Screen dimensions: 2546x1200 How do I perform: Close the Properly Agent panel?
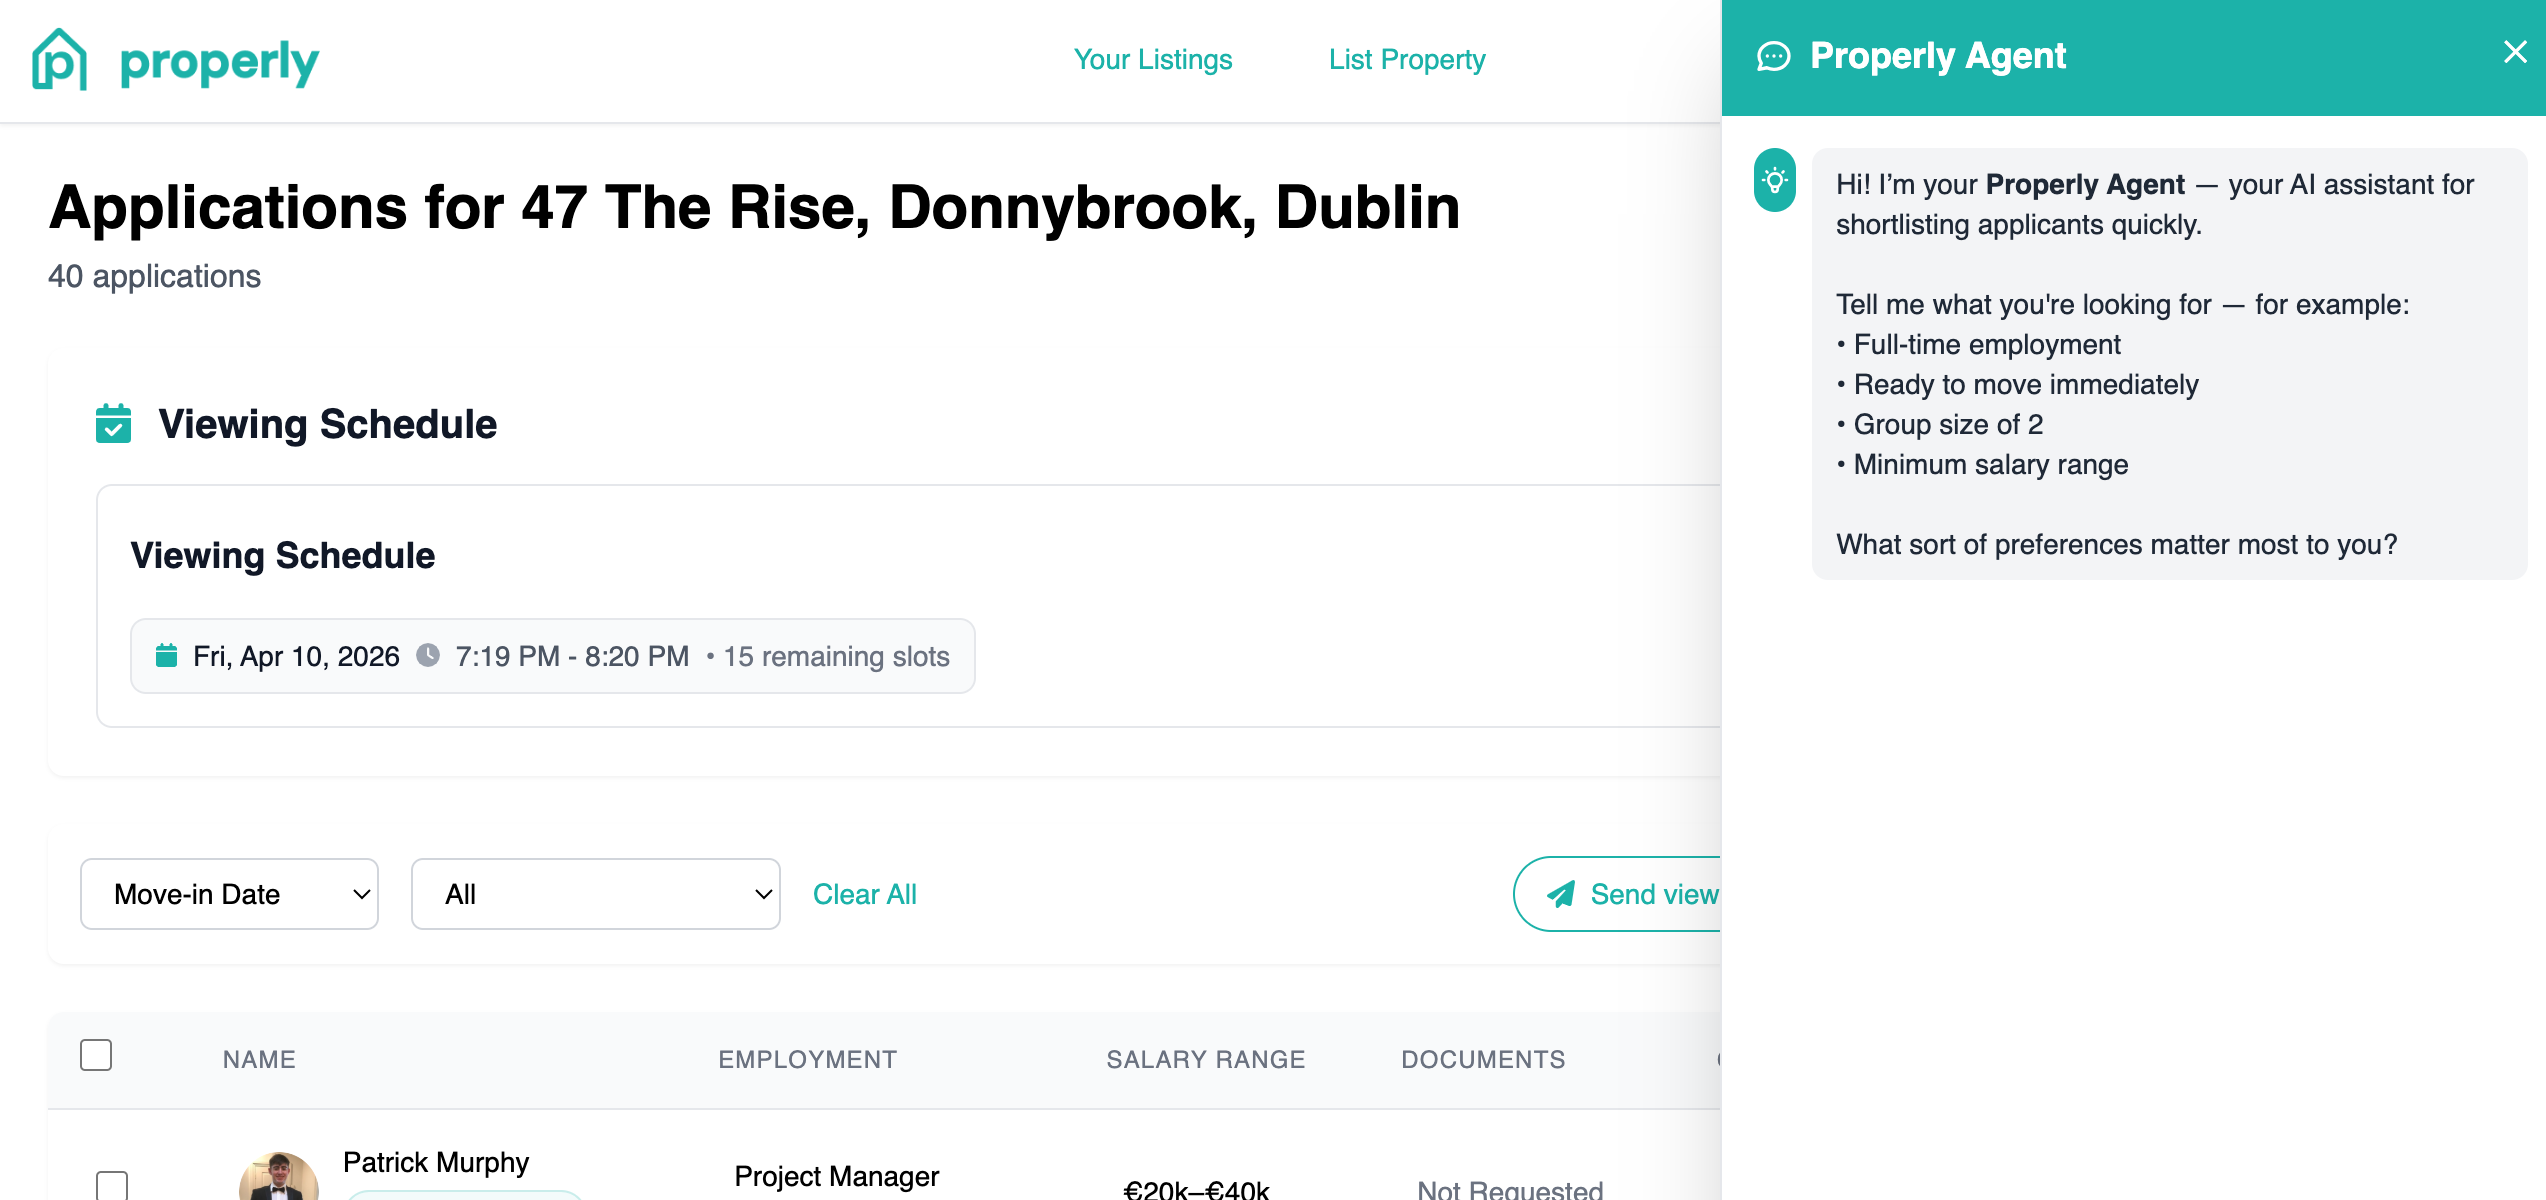[x=2514, y=51]
